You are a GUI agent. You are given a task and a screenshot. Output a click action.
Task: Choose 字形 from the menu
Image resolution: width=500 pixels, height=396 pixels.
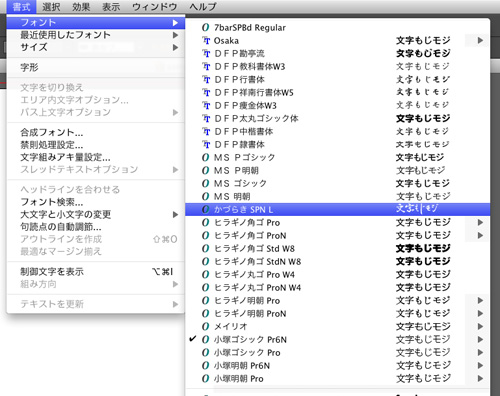(x=96, y=68)
